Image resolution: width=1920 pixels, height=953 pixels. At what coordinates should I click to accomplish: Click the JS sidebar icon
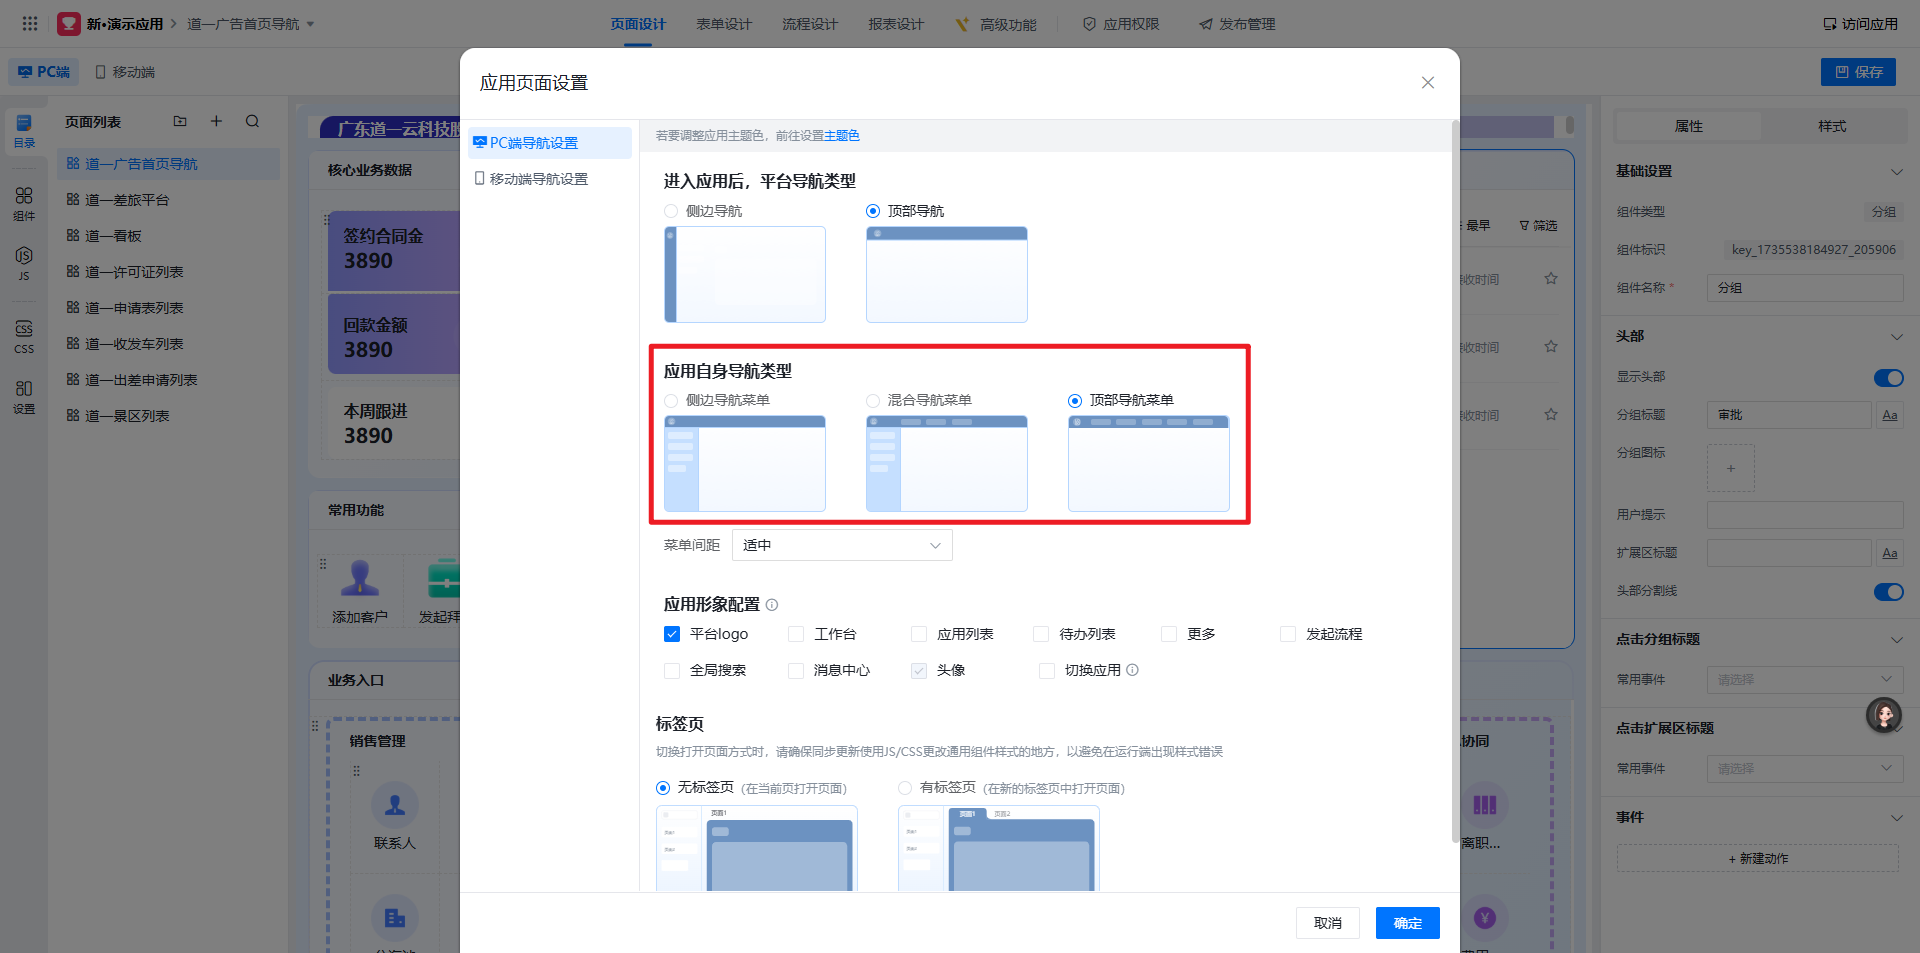coord(24,263)
